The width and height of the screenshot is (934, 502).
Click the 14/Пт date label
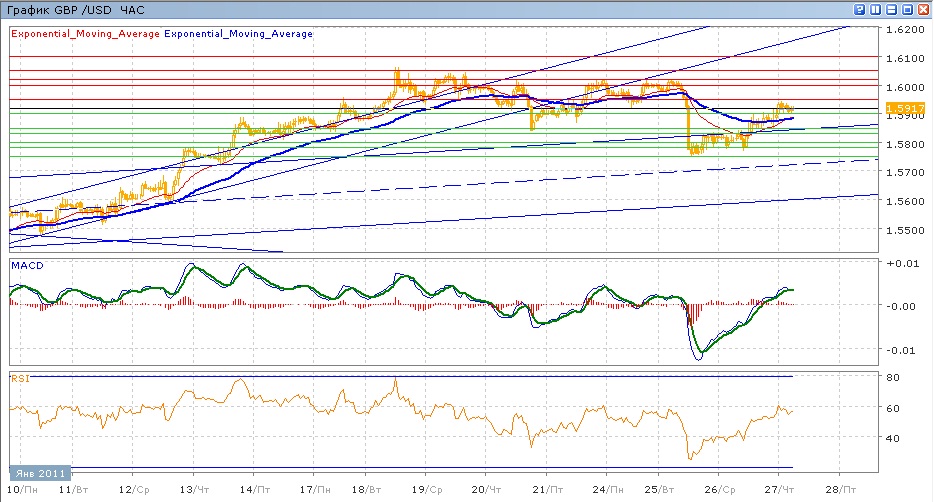[x=255, y=489]
